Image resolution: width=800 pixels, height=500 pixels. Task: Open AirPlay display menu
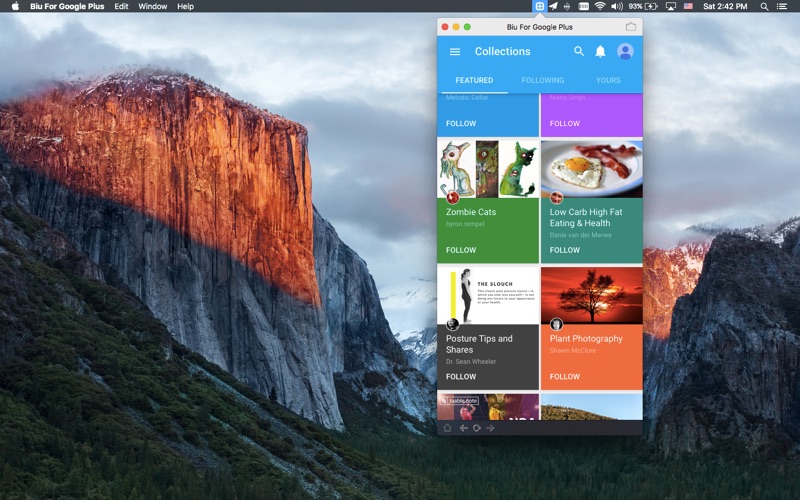(x=671, y=6)
